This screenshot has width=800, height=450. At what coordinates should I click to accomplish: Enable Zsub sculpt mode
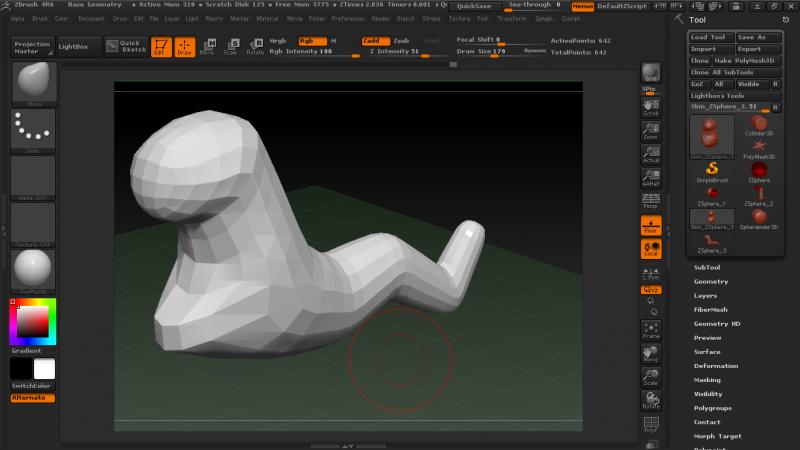(x=401, y=41)
